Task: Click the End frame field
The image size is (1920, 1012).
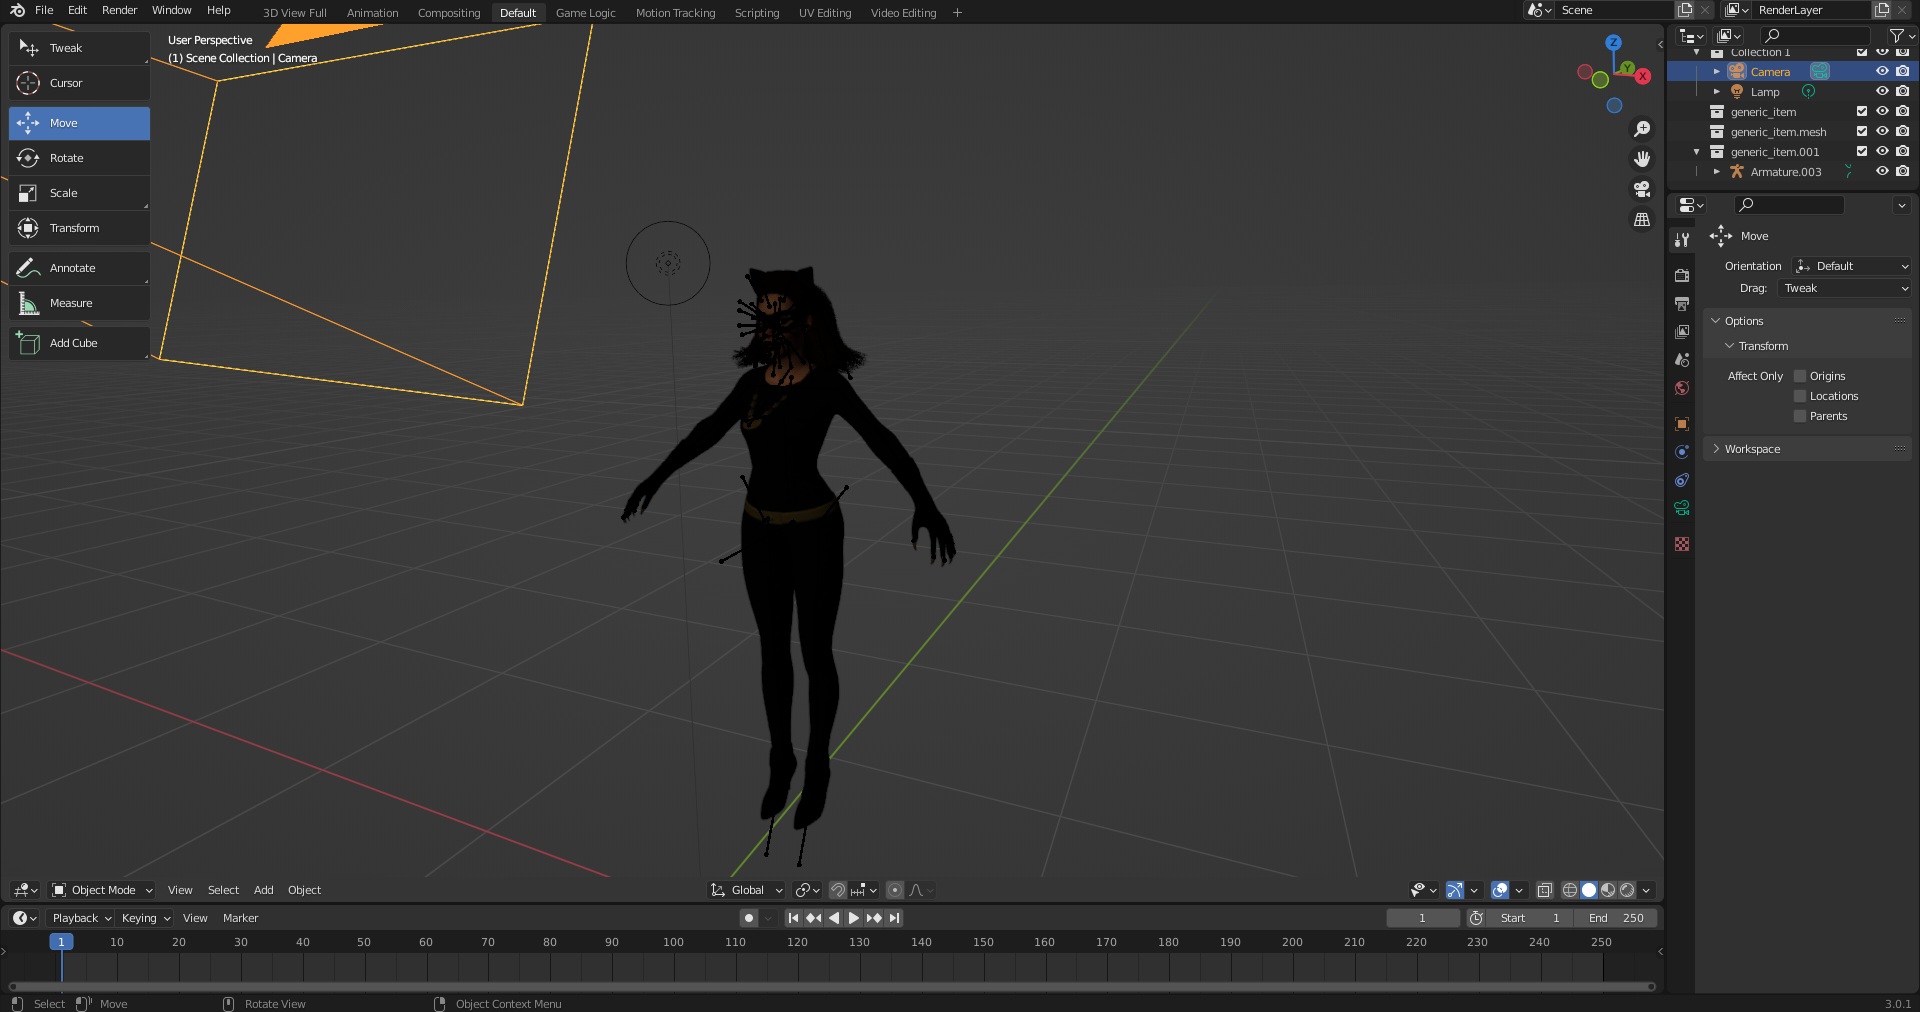Action: point(1615,918)
